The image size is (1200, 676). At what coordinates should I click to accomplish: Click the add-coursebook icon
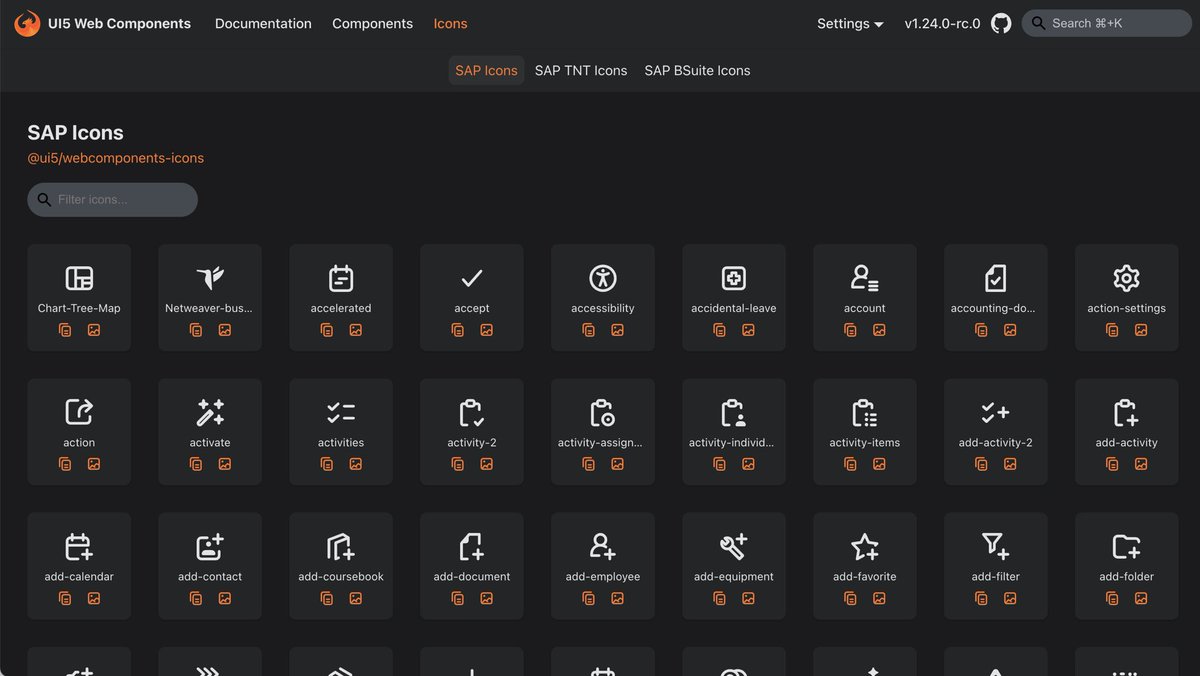pyautogui.click(x=341, y=546)
